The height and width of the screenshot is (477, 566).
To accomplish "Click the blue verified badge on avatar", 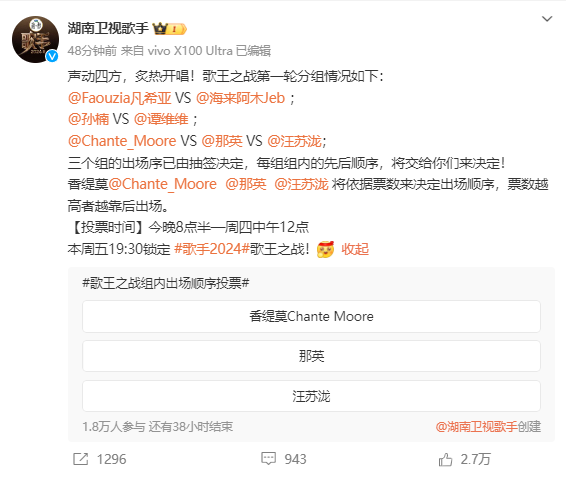I will point(52,56).
